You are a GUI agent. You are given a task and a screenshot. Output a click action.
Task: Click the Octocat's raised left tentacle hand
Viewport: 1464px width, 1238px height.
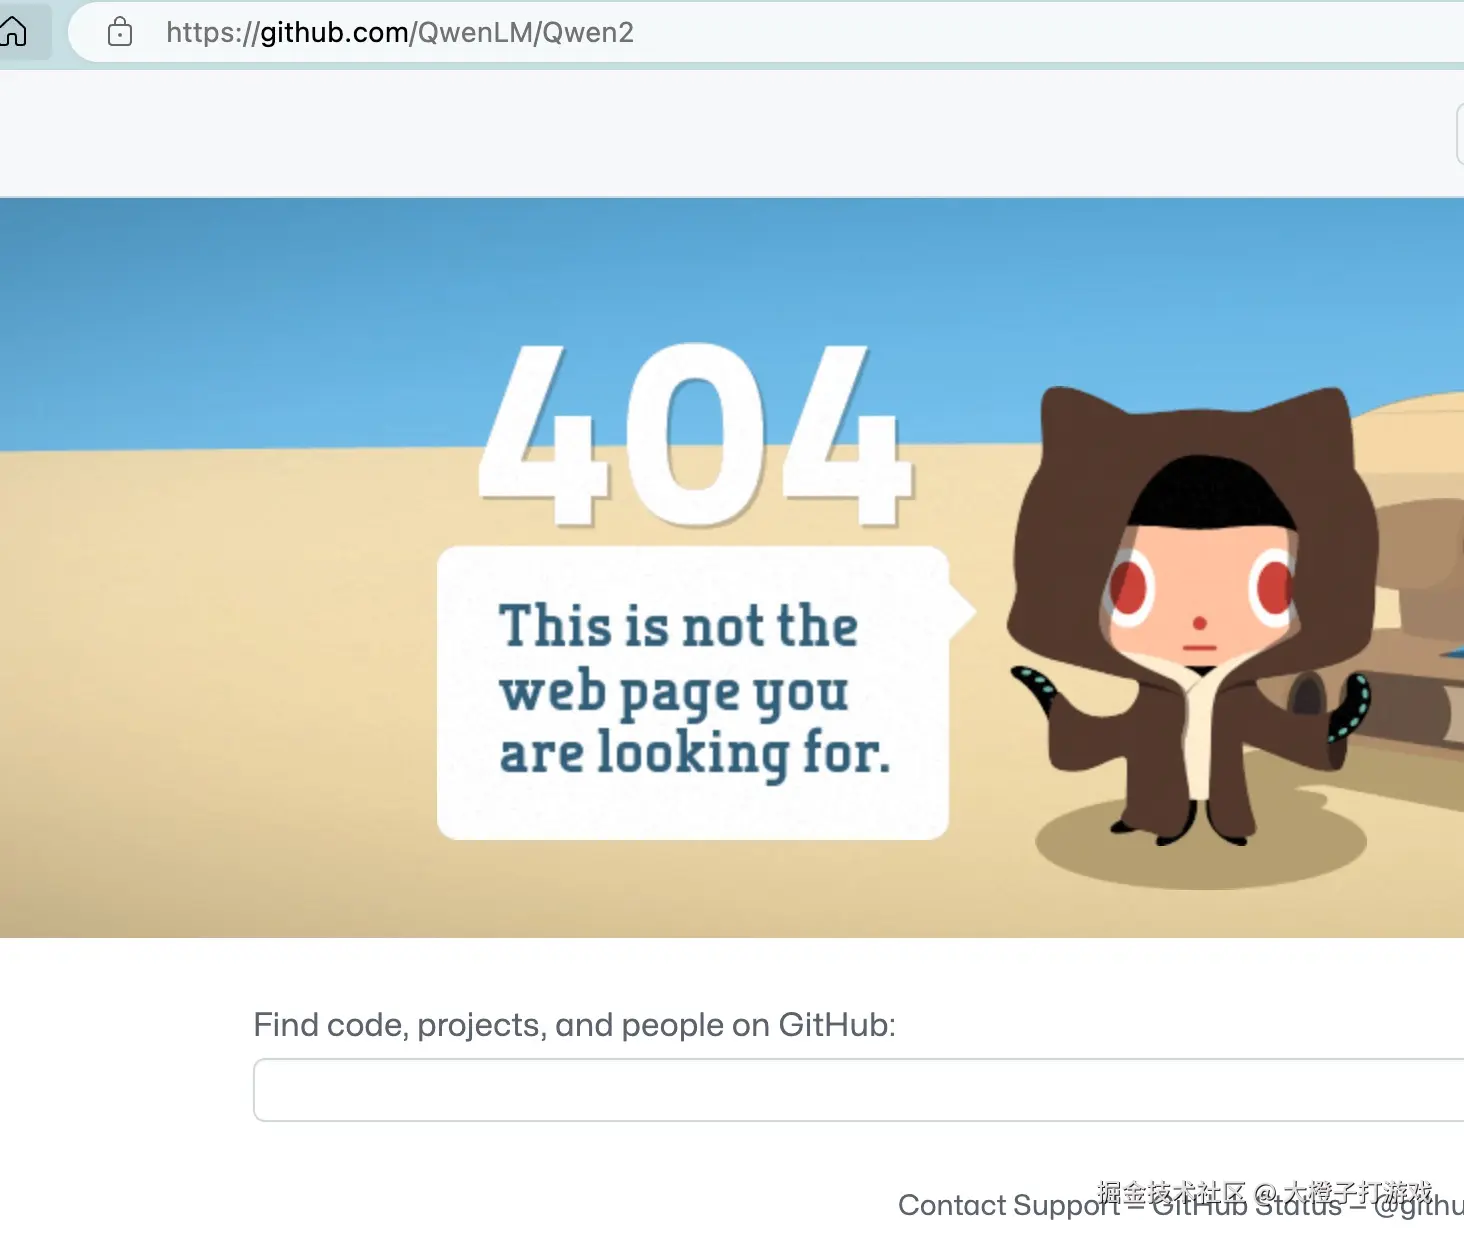click(1034, 689)
